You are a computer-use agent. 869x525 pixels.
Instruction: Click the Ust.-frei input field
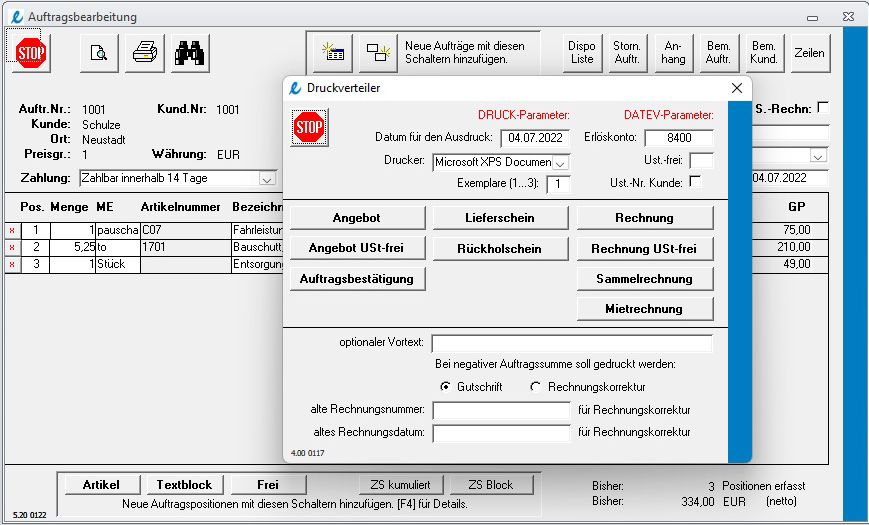[x=701, y=161]
